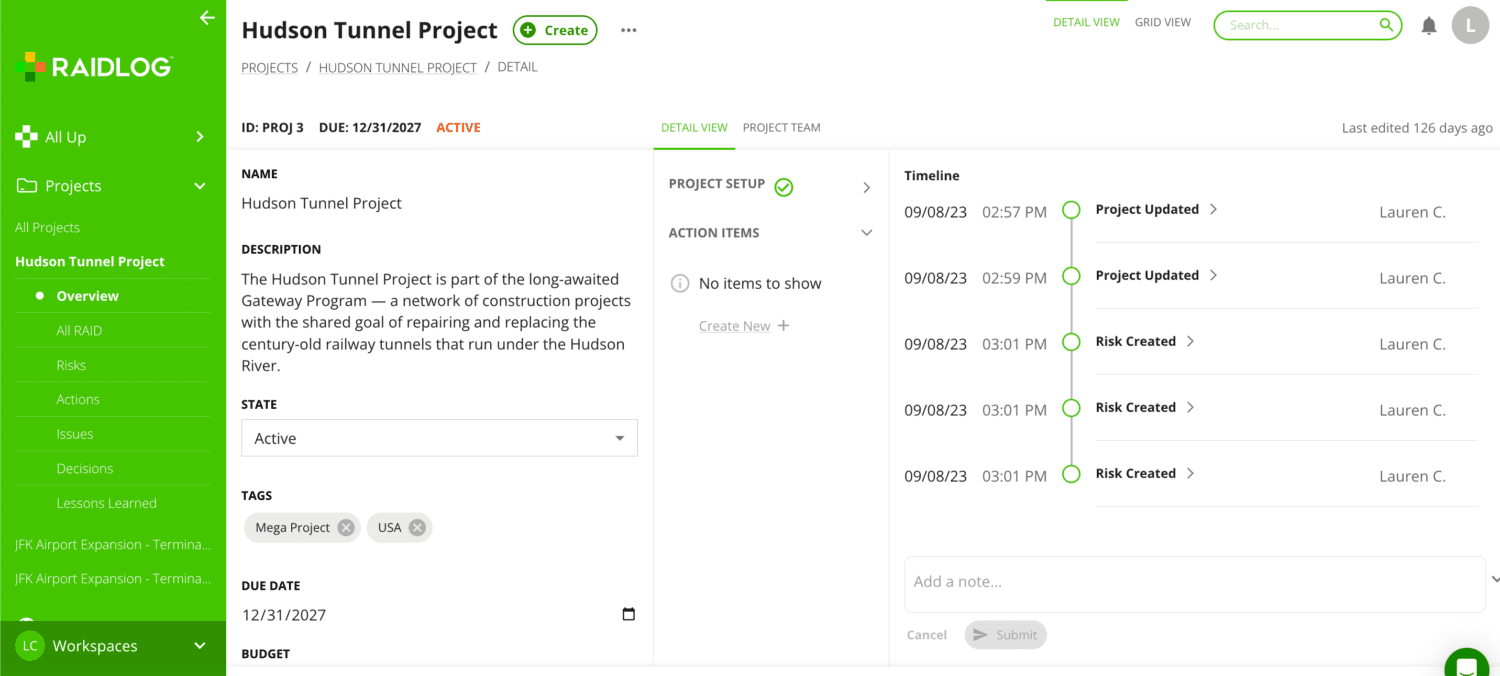The image size is (1500, 676).
Task: Select the Detail View tab below project ID
Action: (x=694, y=128)
